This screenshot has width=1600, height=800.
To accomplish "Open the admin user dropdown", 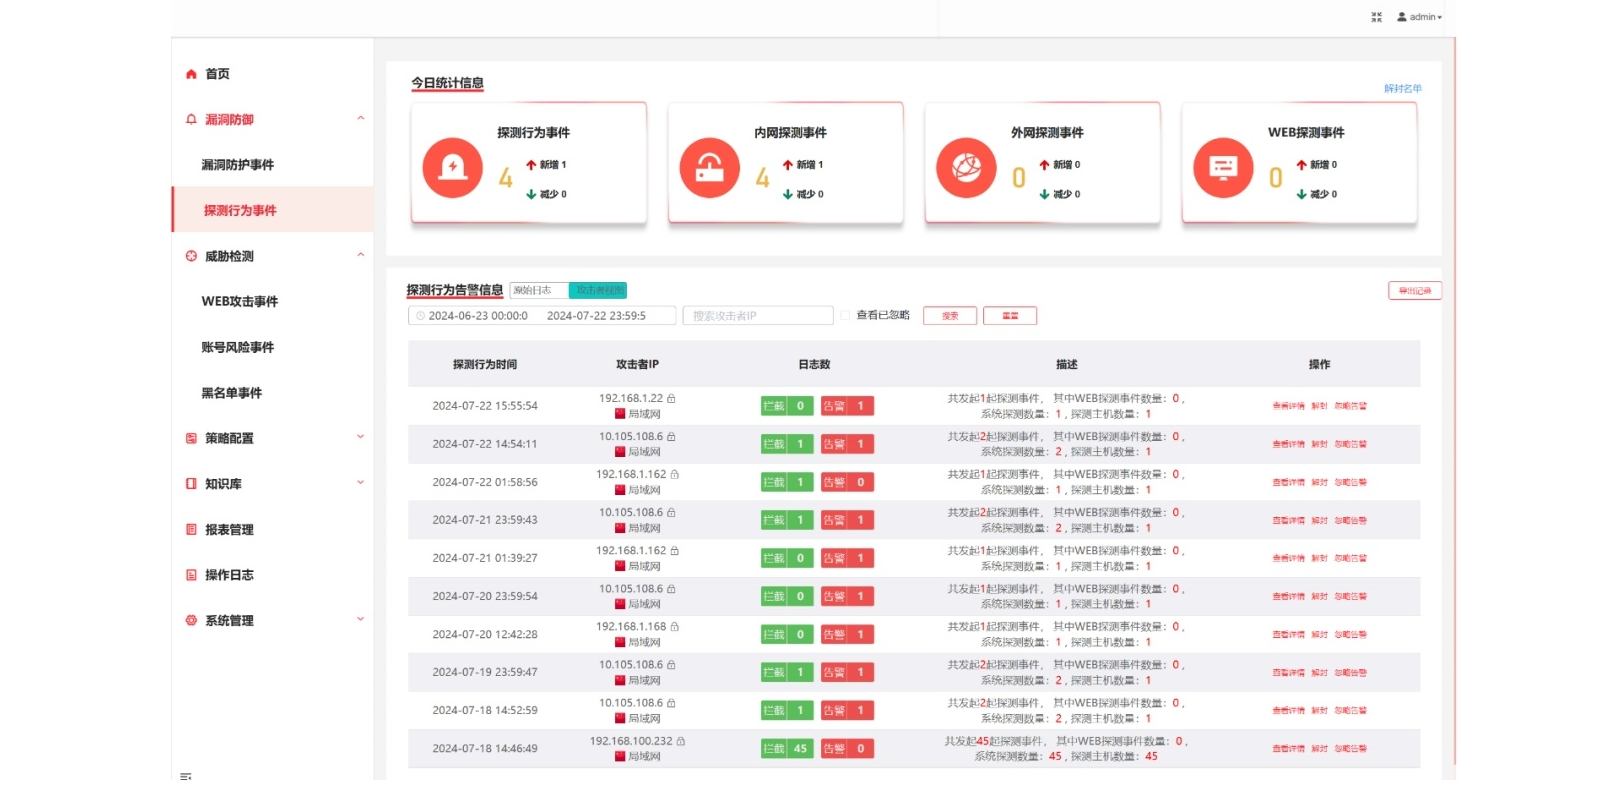I will (1420, 17).
